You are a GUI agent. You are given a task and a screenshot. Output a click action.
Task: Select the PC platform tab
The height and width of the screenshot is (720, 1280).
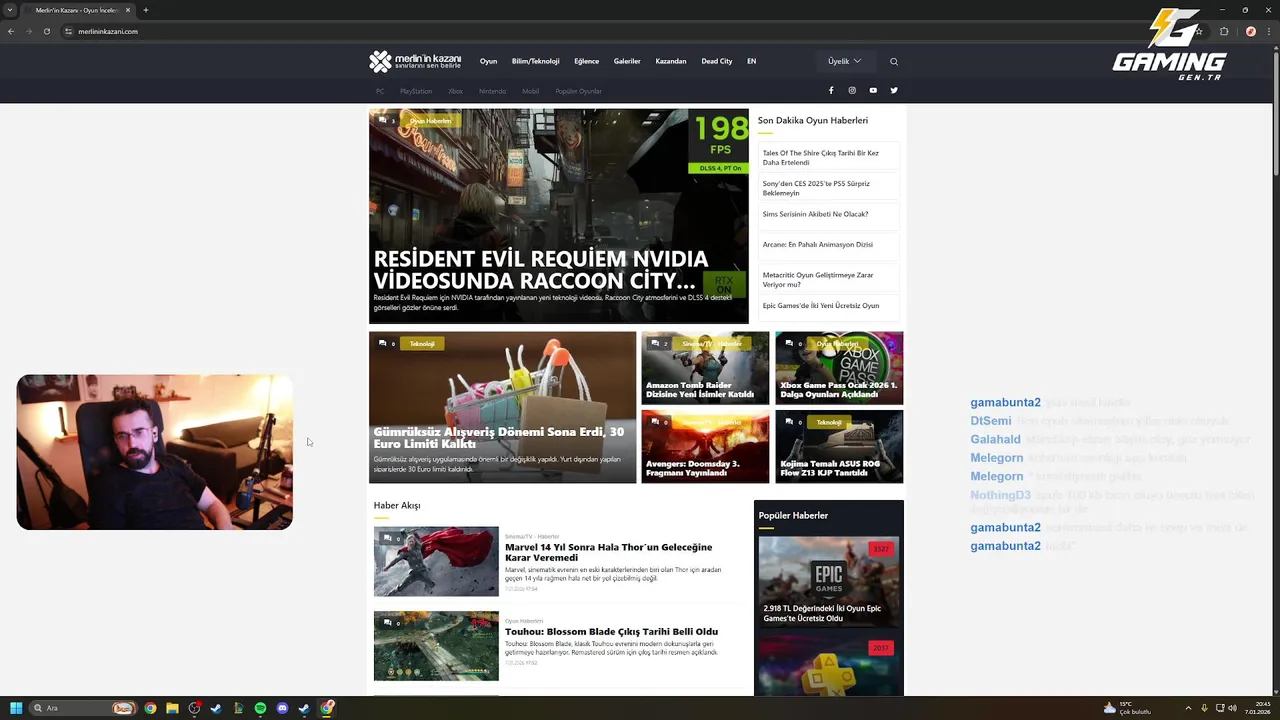tap(380, 91)
